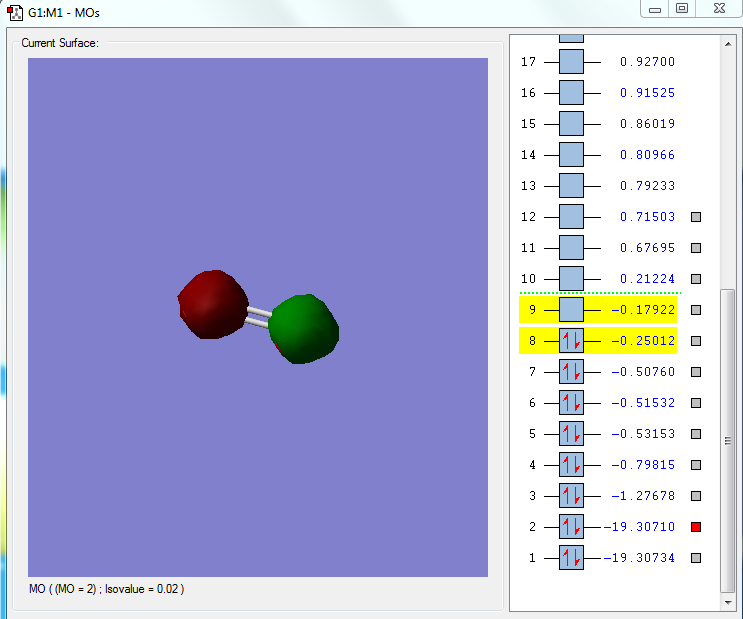Open the G1:M1 window system menu icon
The height and width of the screenshot is (619, 743).
pyautogui.click(x=15, y=13)
